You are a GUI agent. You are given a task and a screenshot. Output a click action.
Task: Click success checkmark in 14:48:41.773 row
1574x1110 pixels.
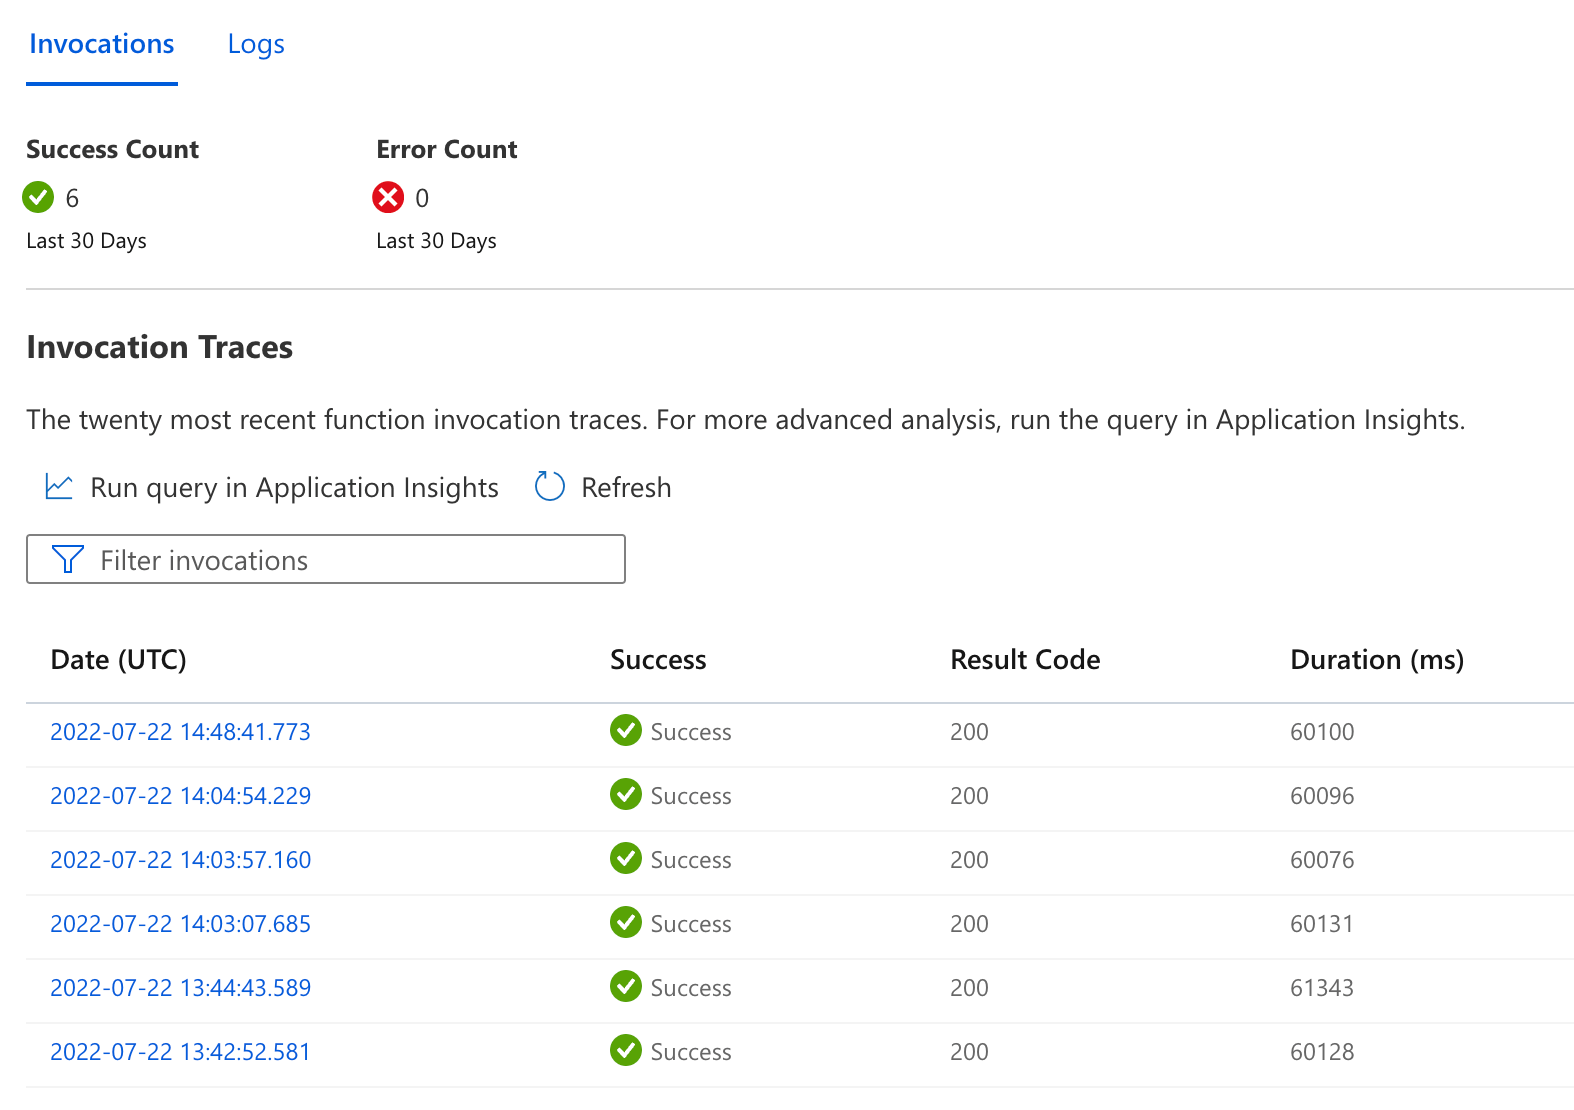626,731
